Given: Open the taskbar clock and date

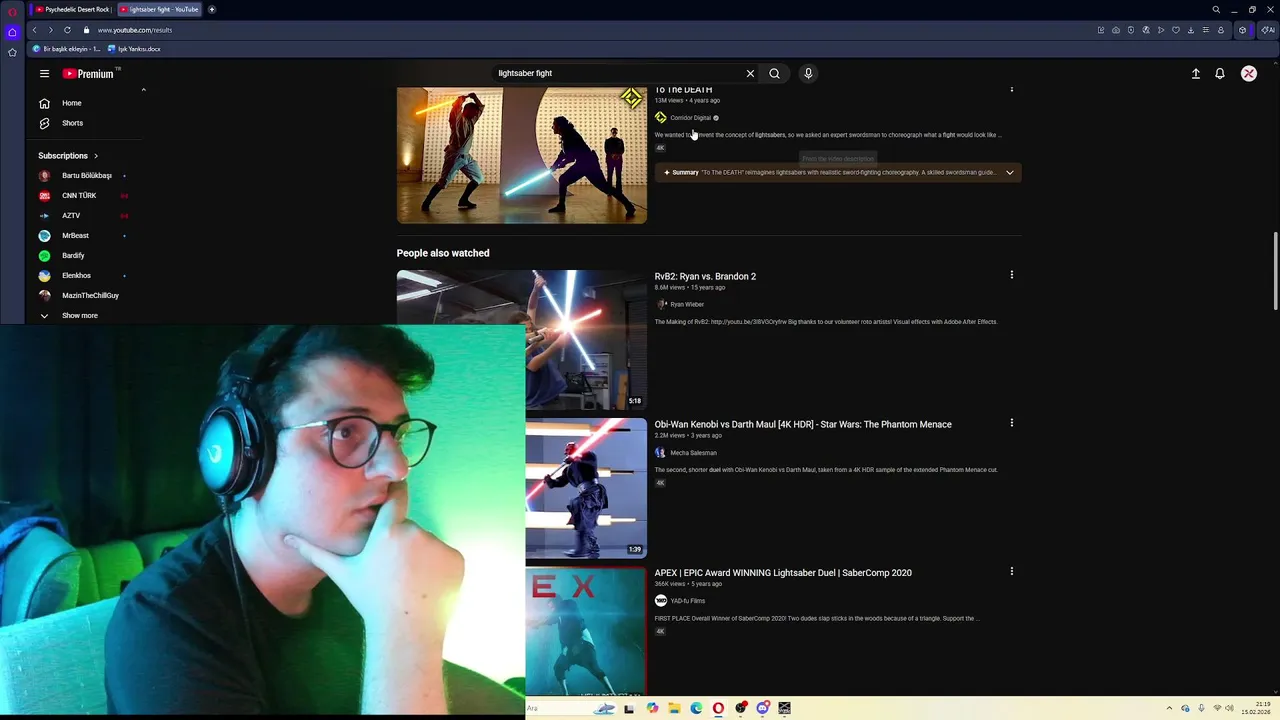Looking at the screenshot, I should pos(1256,708).
